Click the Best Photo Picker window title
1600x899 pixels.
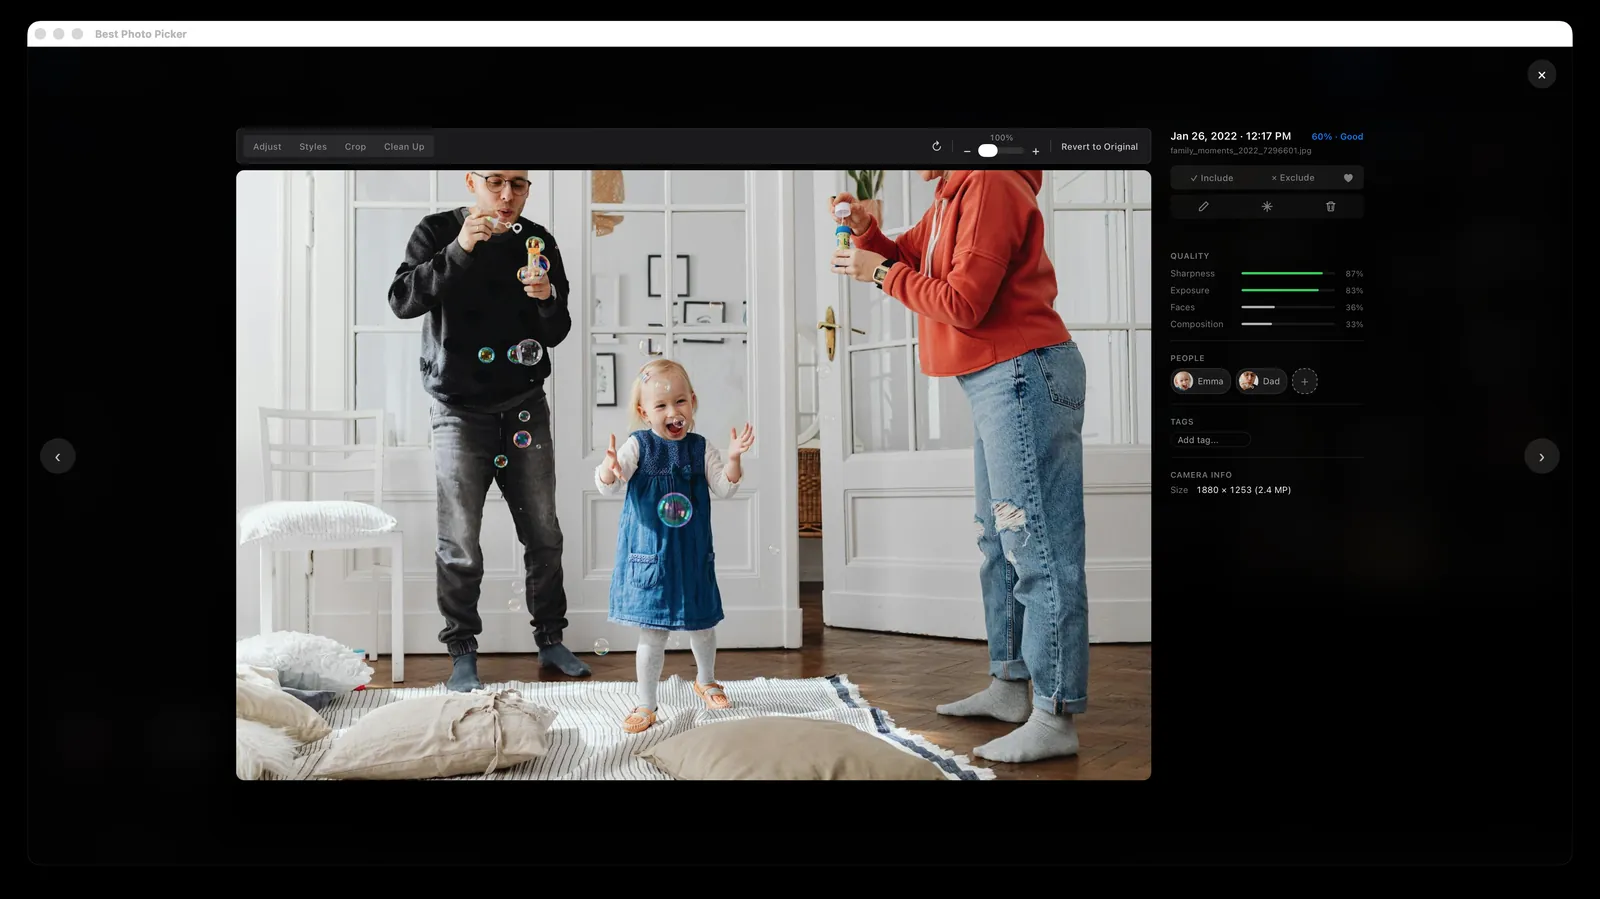[141, 34]
